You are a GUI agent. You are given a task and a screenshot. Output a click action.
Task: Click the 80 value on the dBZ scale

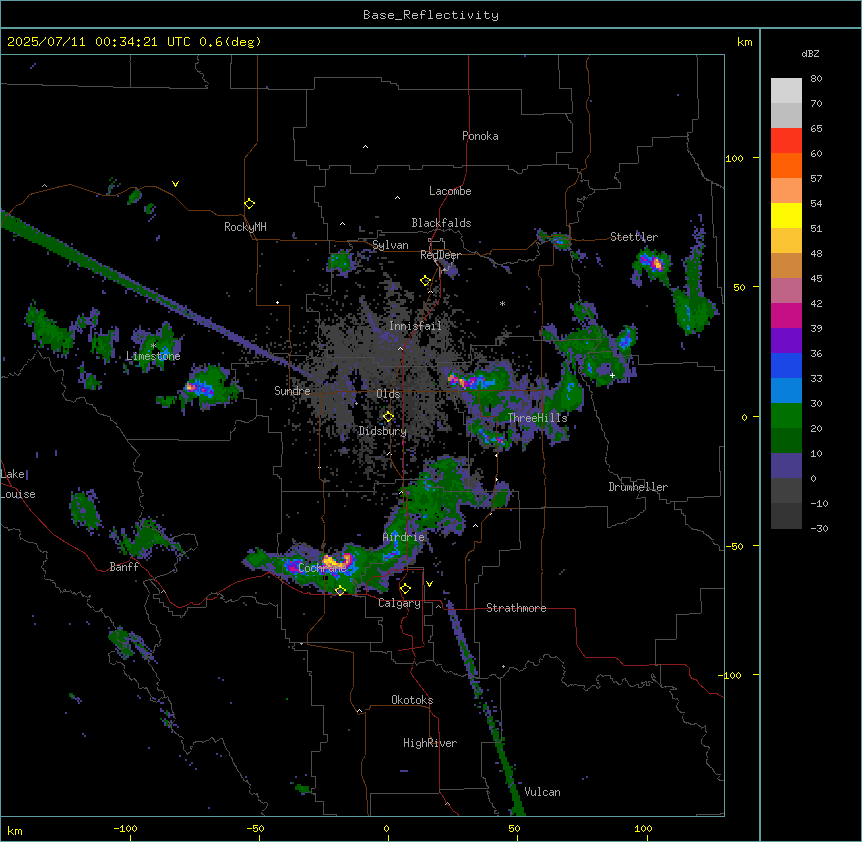[x=816, y=79]
